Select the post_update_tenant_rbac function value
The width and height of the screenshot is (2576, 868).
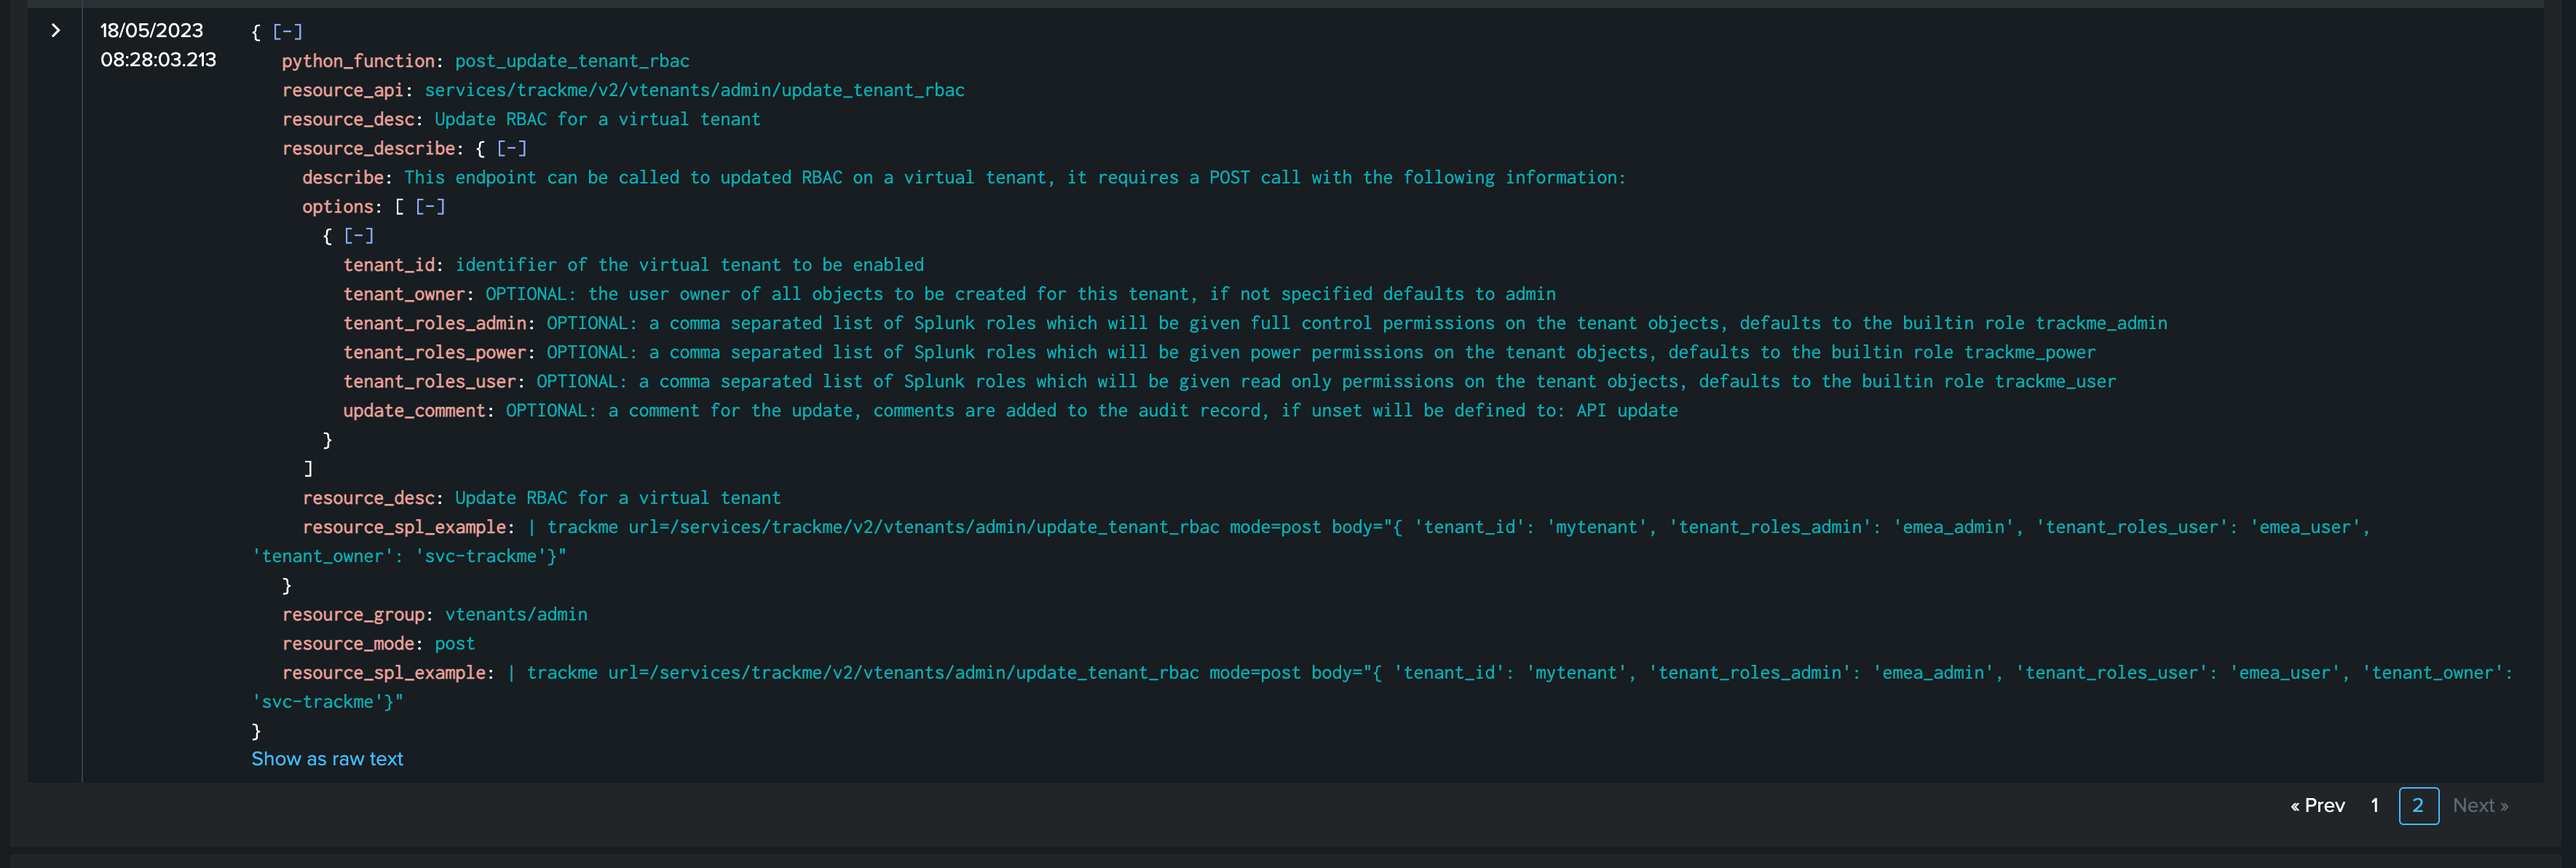pos(572,61)
